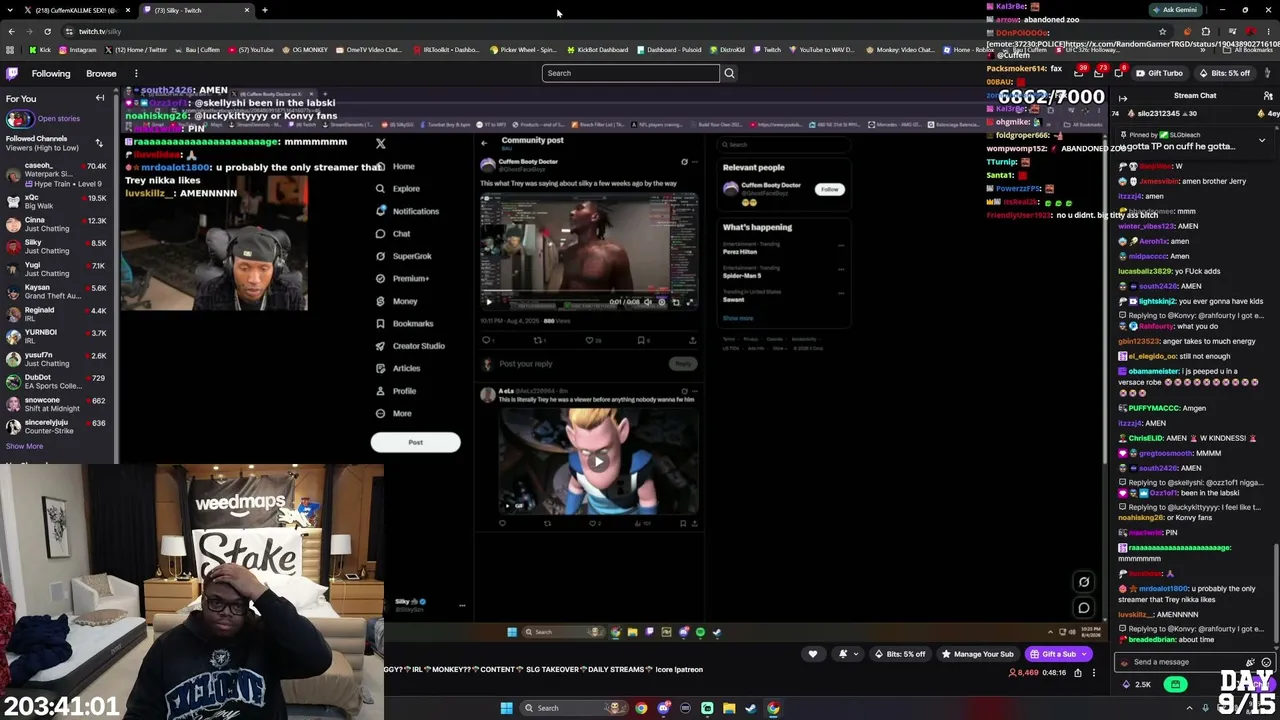This screenshot has height=720, width=1280.
Task: Open the Picker Wheel bookmark
Action: [523, 50]
